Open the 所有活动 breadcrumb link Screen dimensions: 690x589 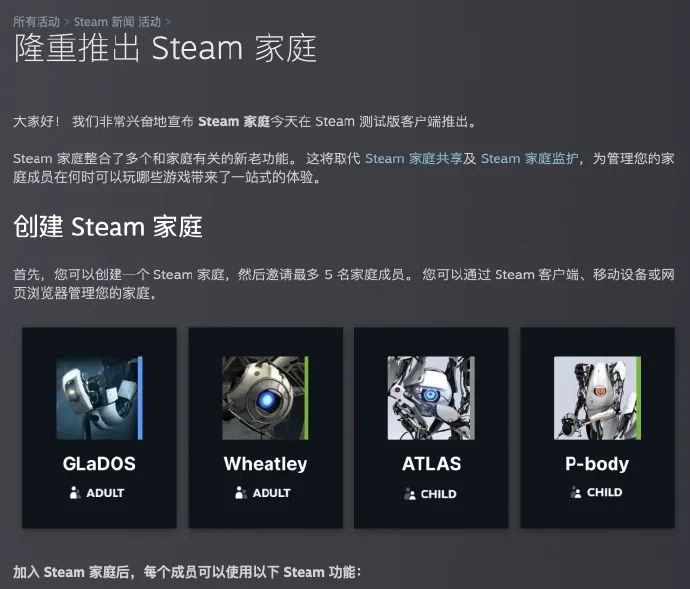(x=36, y=22)
